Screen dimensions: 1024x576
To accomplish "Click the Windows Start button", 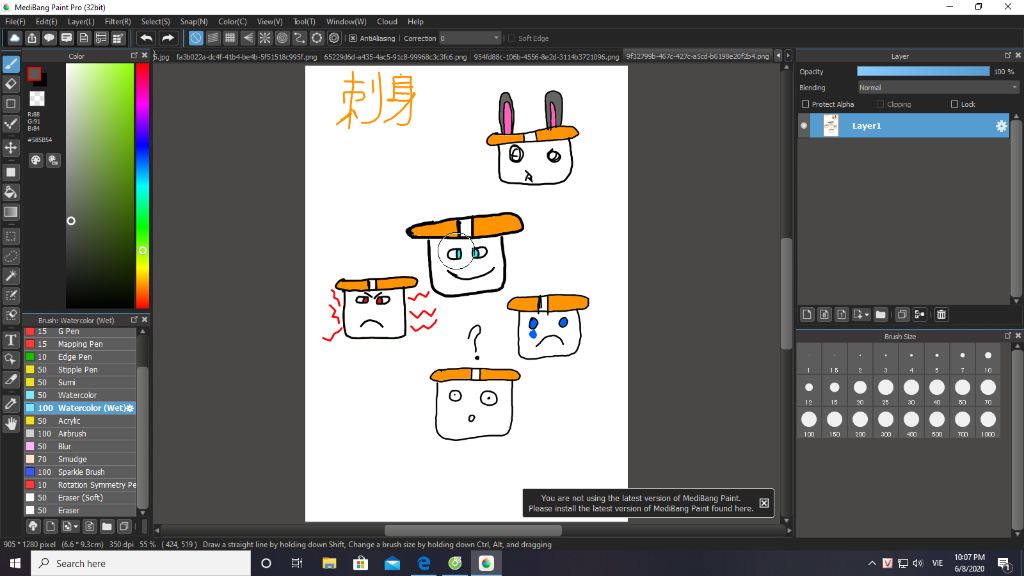I will [15, 563].
